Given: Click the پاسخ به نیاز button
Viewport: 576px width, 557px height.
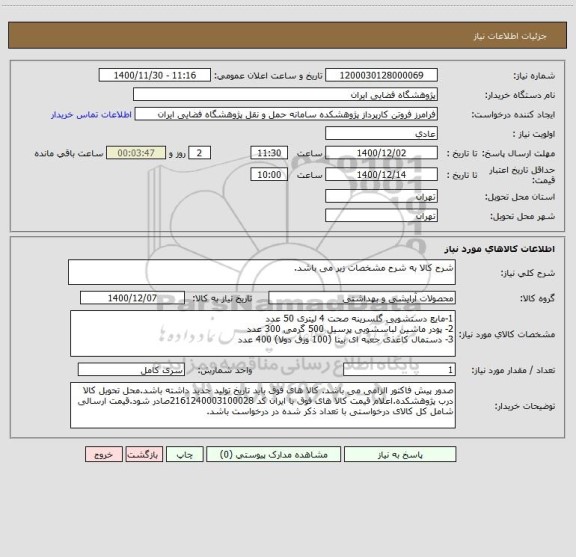Looking at the screenshot, I should point(400,454).
